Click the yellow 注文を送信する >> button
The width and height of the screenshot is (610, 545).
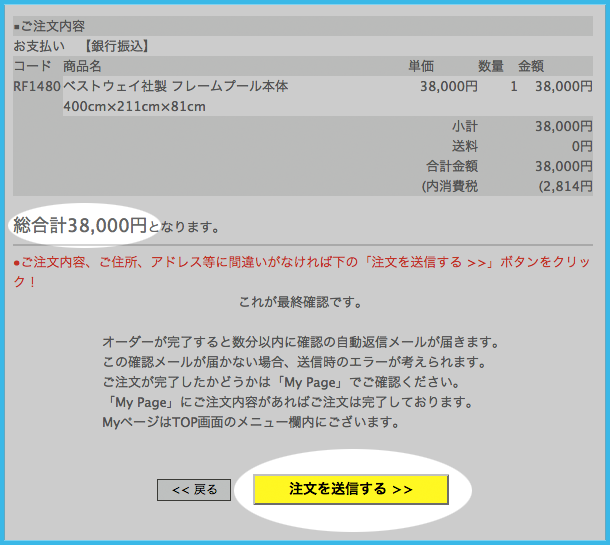350,489
